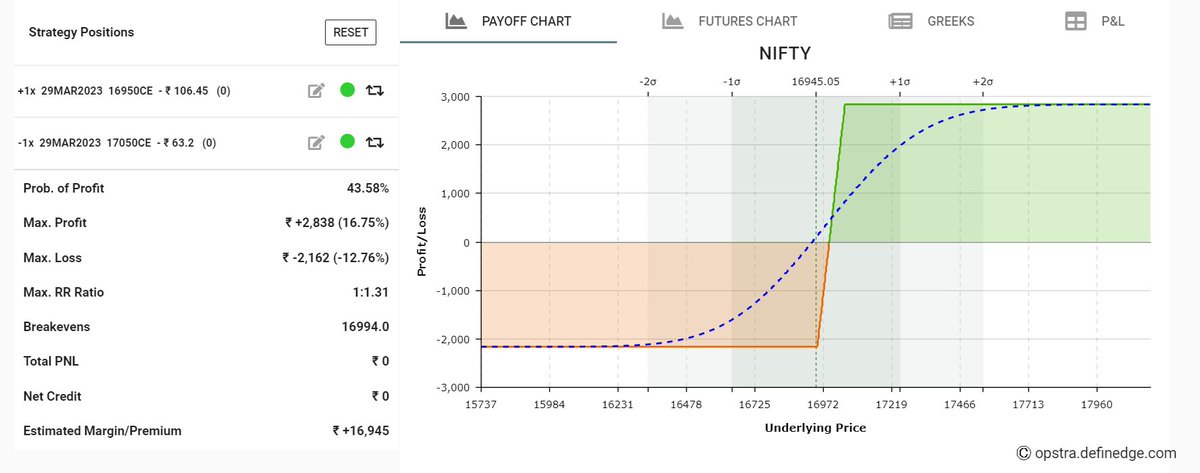The image size is (1200, 473).
Task: Switch to the Greeks tab
Action: click(931, 21)
